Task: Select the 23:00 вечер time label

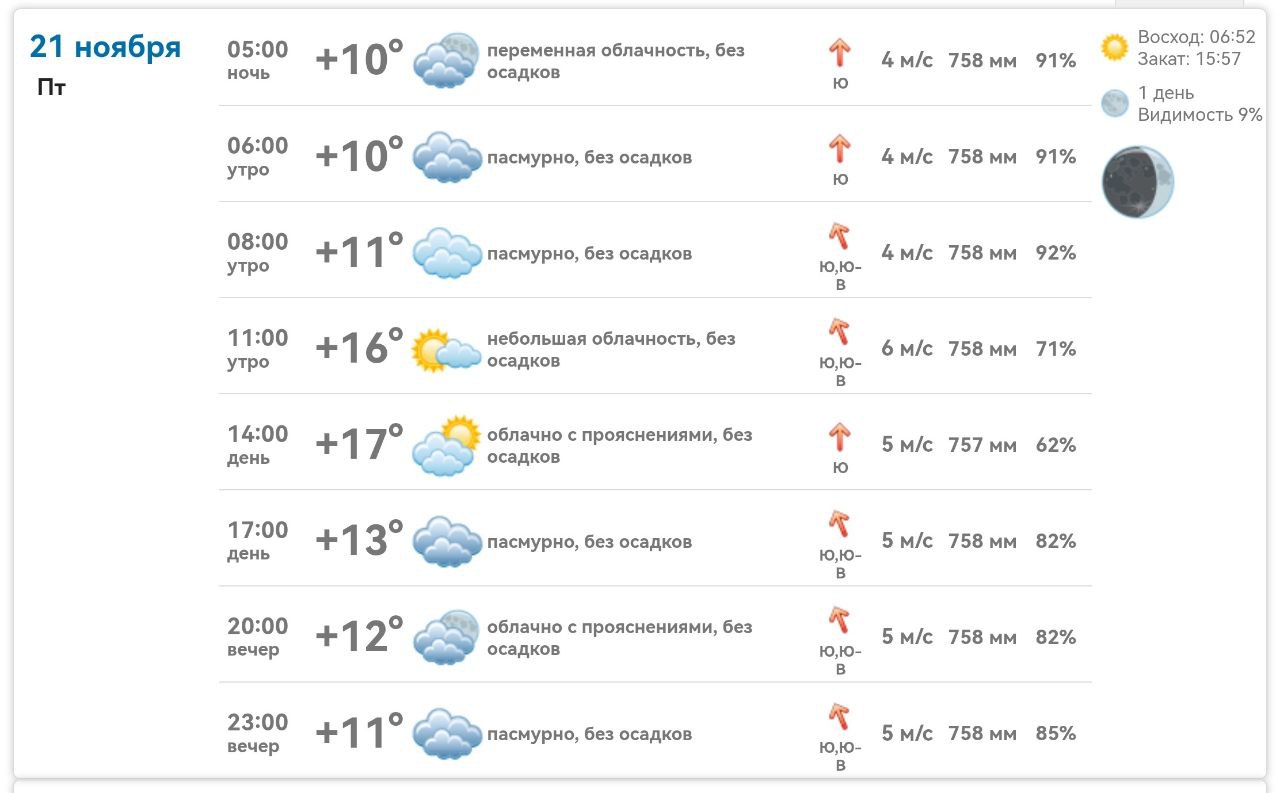Action: click(x=257, y=733)
